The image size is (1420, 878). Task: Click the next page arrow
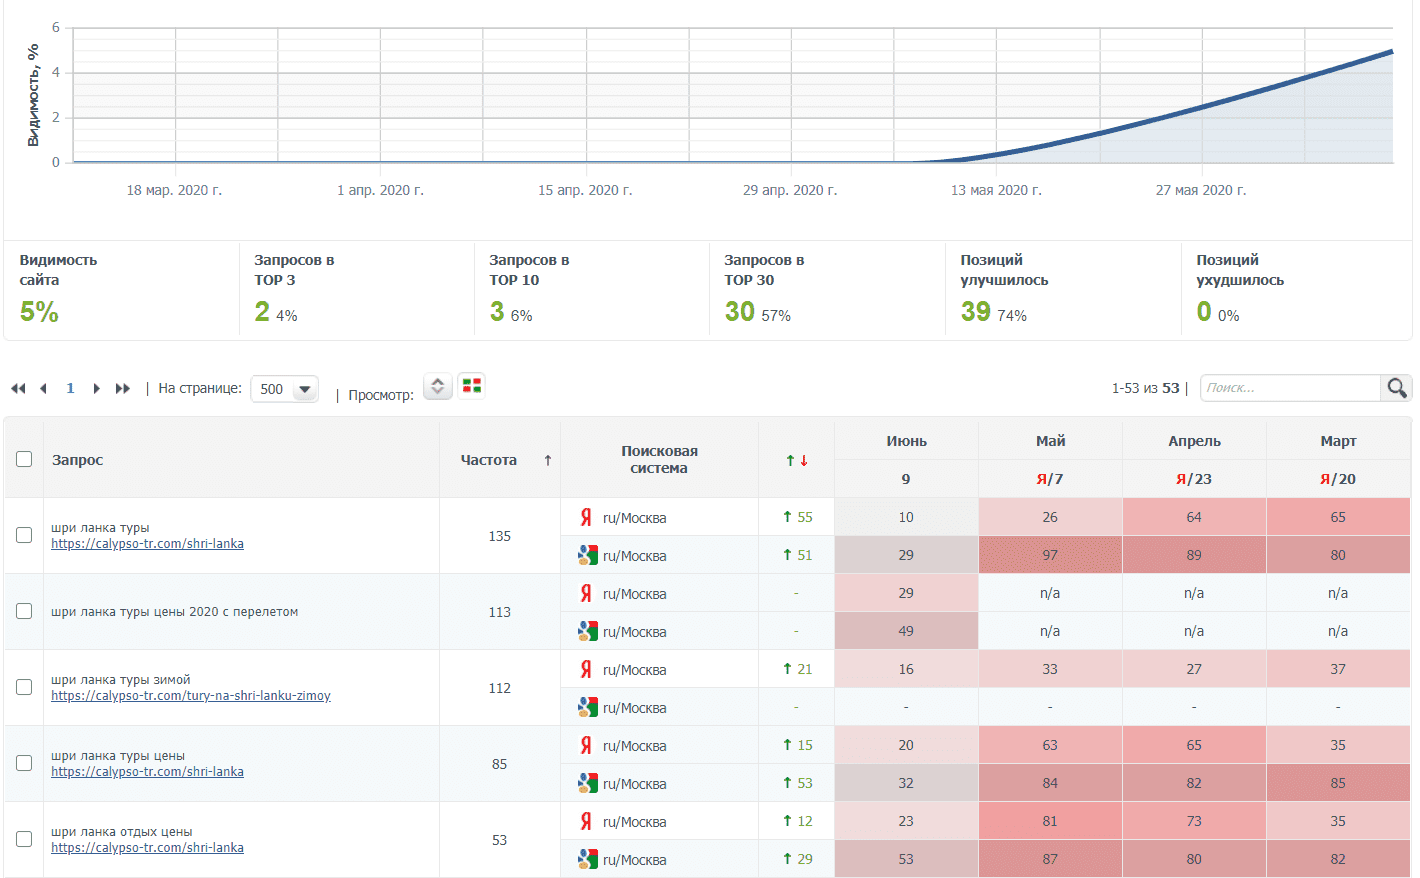click(x=96, y=388)
